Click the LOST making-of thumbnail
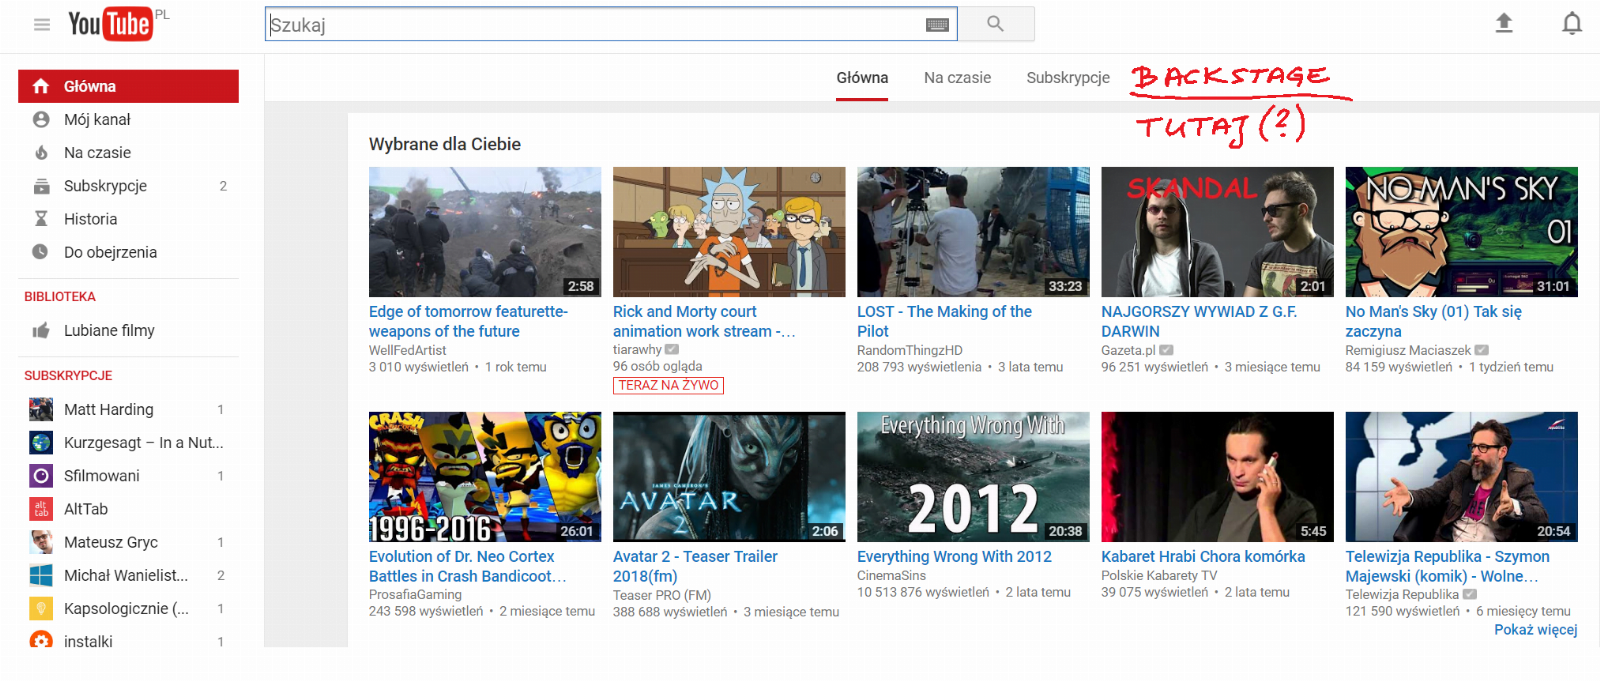This screenshot has width=1600, height=681. 973,232
